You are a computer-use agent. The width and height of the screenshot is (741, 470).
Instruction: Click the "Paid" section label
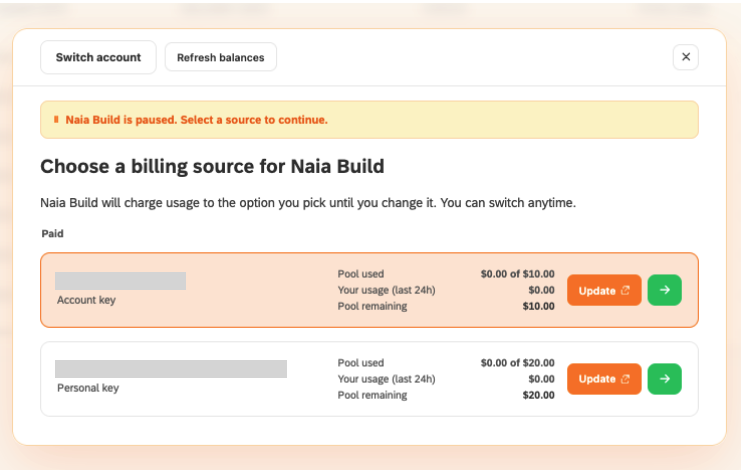click(x=52, y=234)
